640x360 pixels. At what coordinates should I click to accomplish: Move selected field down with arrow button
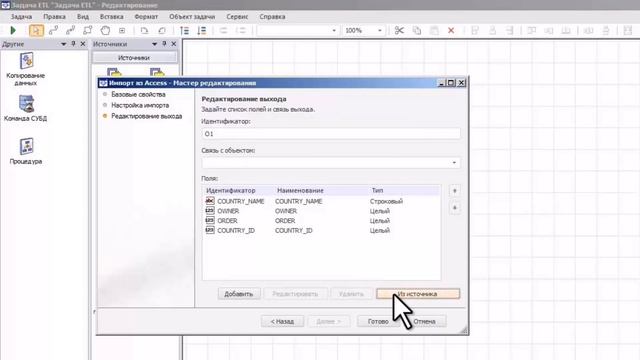point(455,208)
